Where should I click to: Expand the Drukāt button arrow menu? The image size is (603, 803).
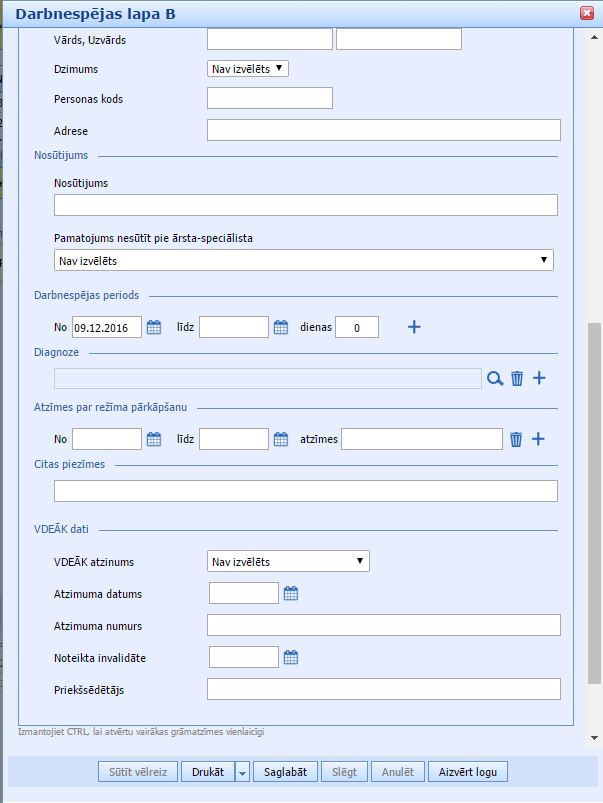[242, 772]
